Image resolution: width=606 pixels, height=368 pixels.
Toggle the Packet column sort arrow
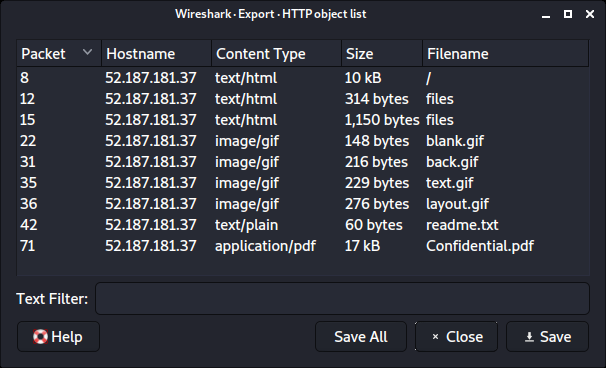tap(87, 52)
